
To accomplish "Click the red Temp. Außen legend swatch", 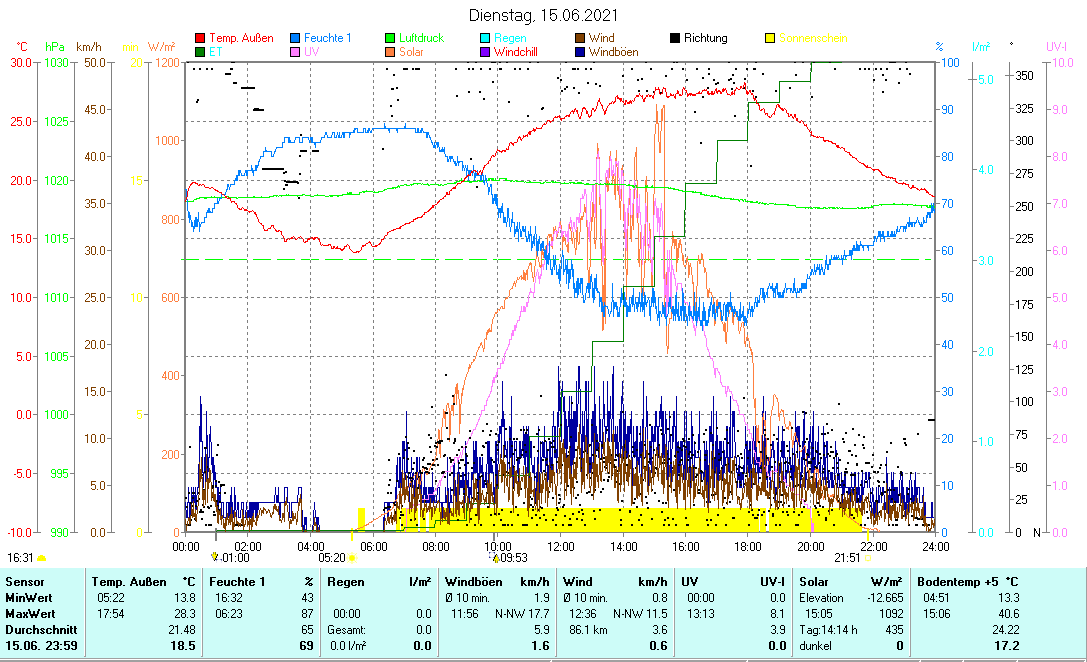I will 200,38.
